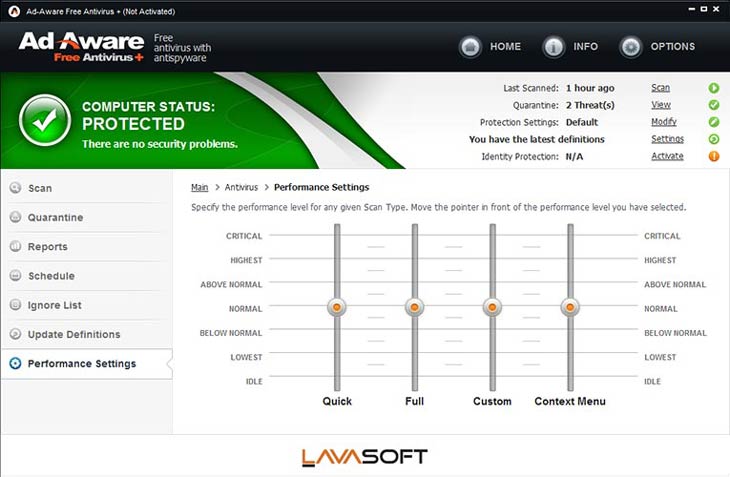Click the Context Menu label below slider
The width and height of the screenshot is (730, 477).
570,401
